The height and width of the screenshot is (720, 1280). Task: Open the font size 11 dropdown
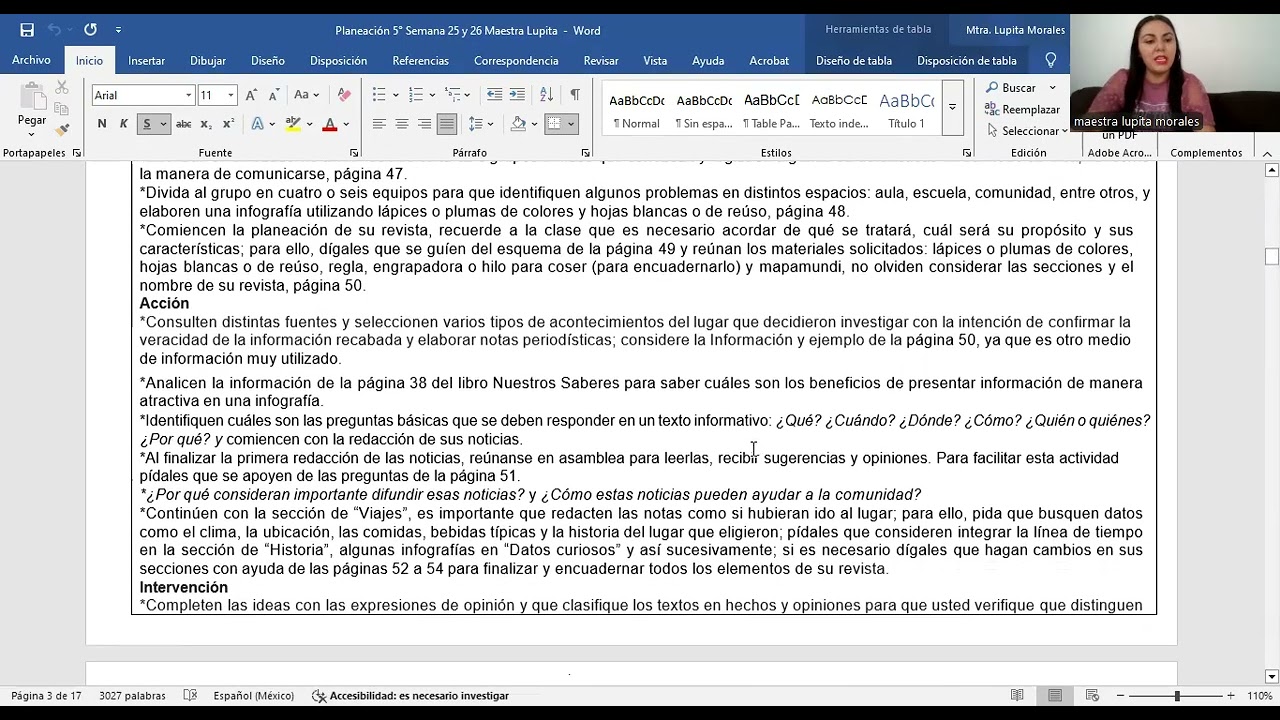[x=231, y=95]
